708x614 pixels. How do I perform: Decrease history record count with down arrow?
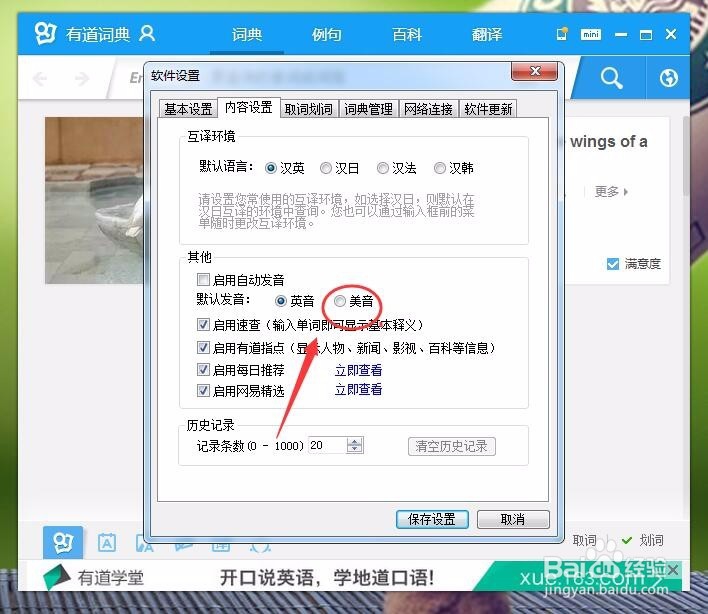coord(355,450)
